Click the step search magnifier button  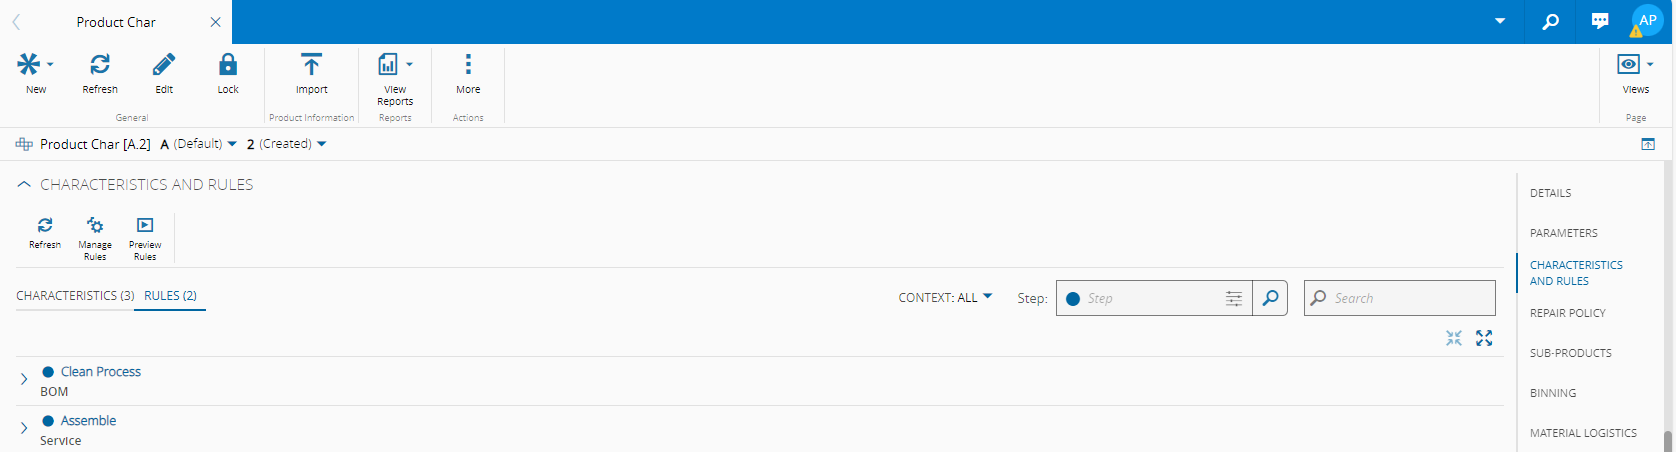(x=1270, y=298)
